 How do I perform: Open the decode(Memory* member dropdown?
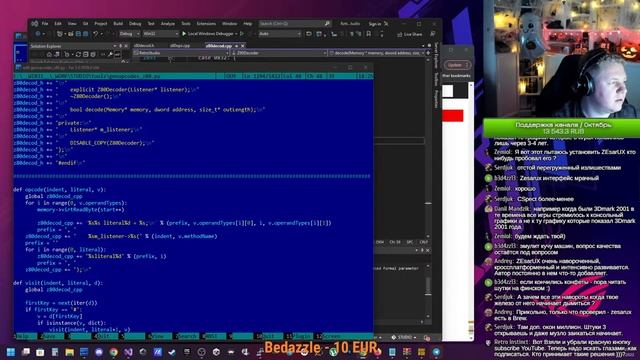[376, 53]
